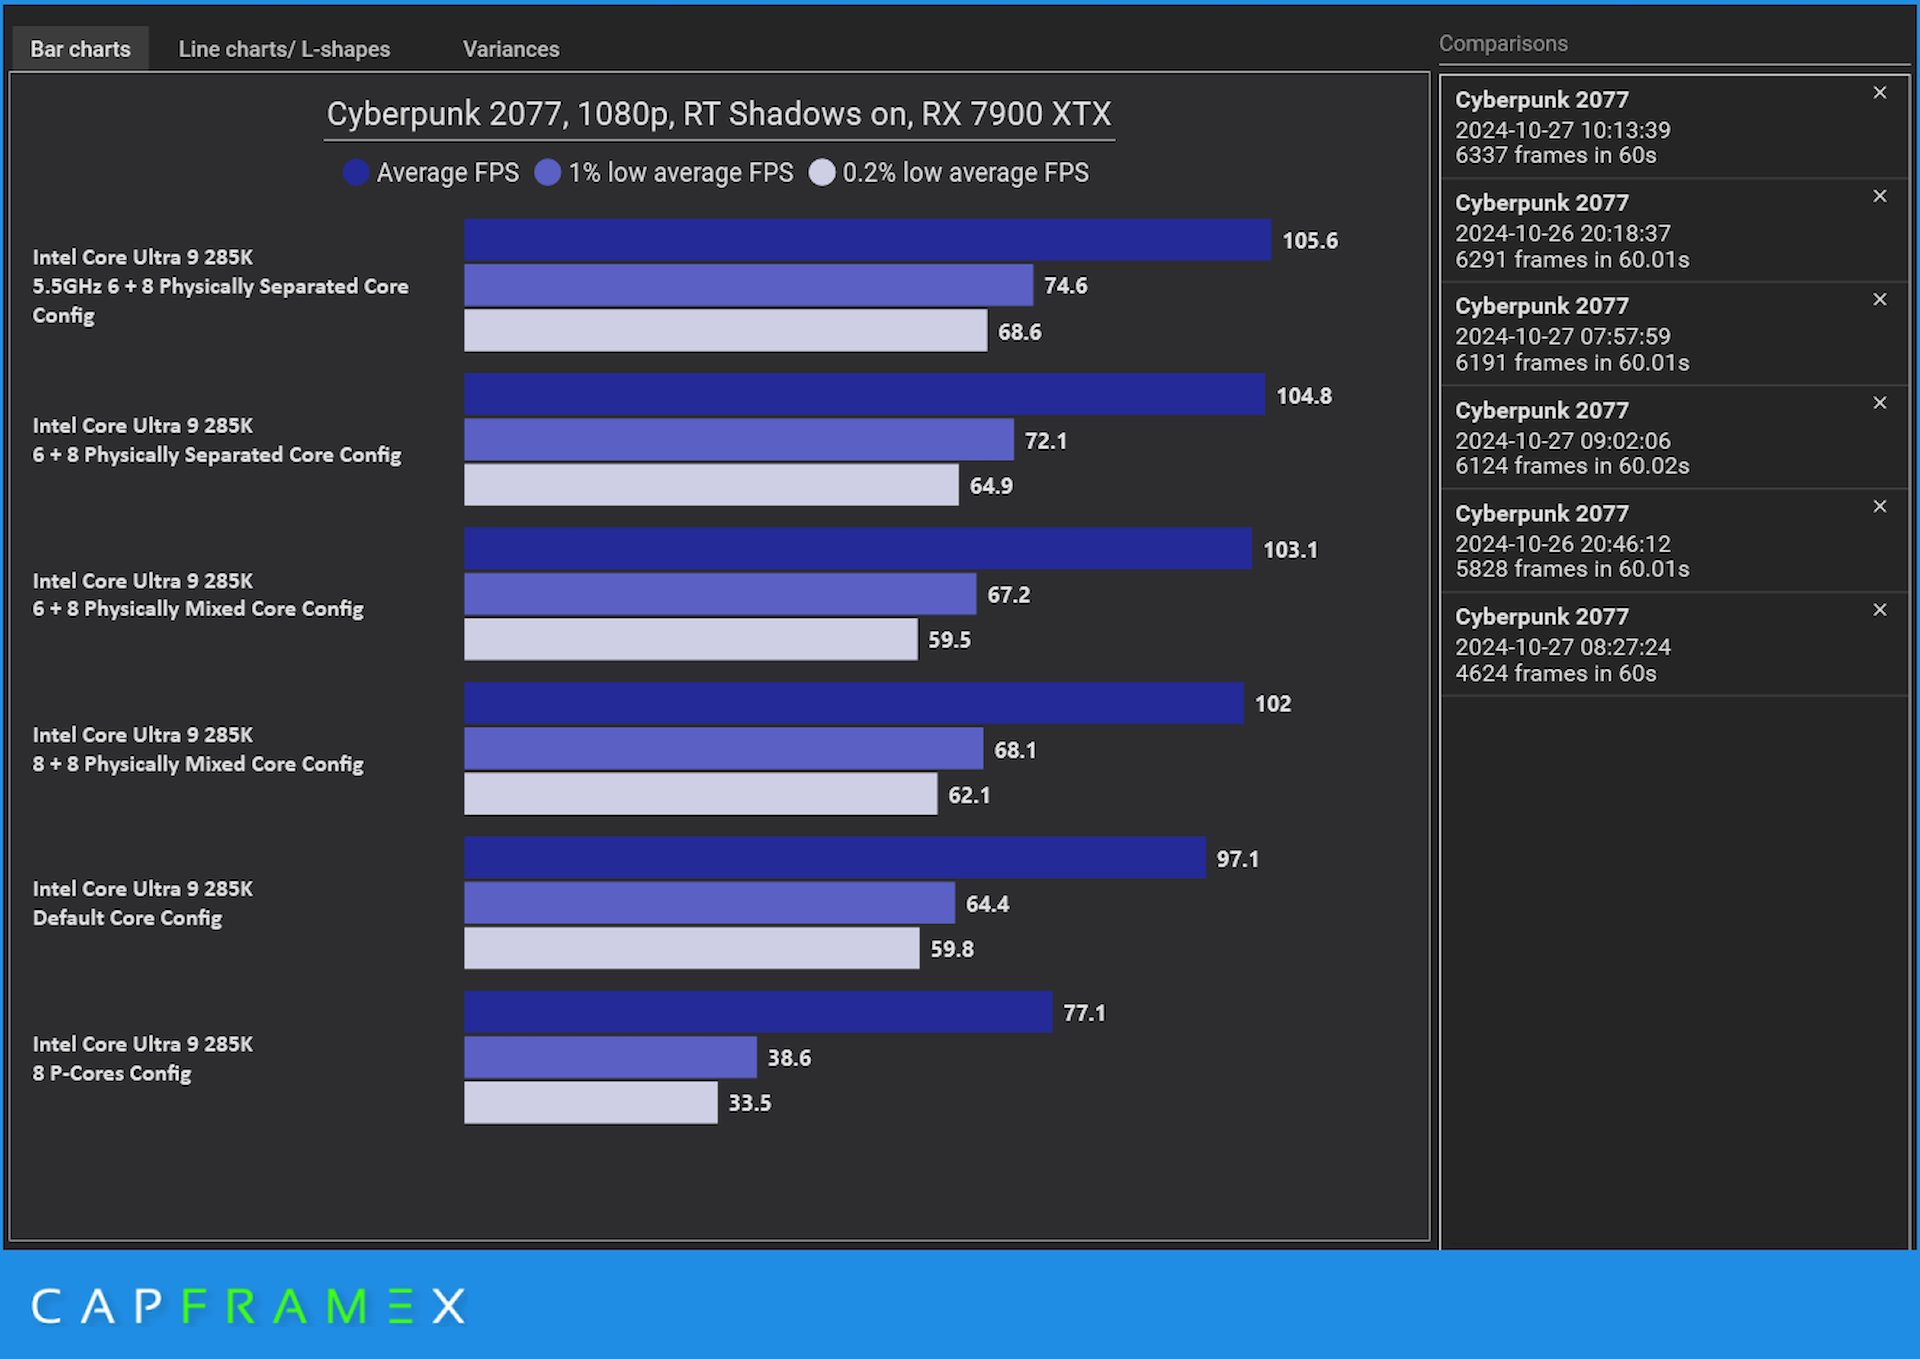Viewport: 1920px width, 1359px height.
Task: Click the chart title Cyberpunk 2077, 1080p, RT Shadows
Action: tap(719, 114)
